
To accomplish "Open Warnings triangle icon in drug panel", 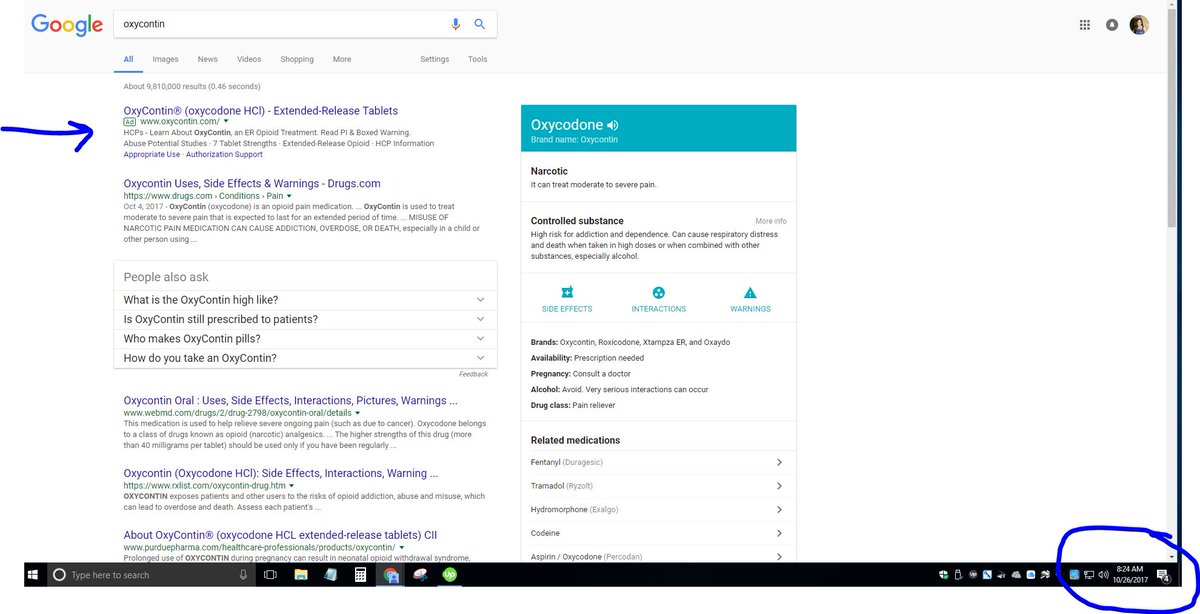I will 750,293.
